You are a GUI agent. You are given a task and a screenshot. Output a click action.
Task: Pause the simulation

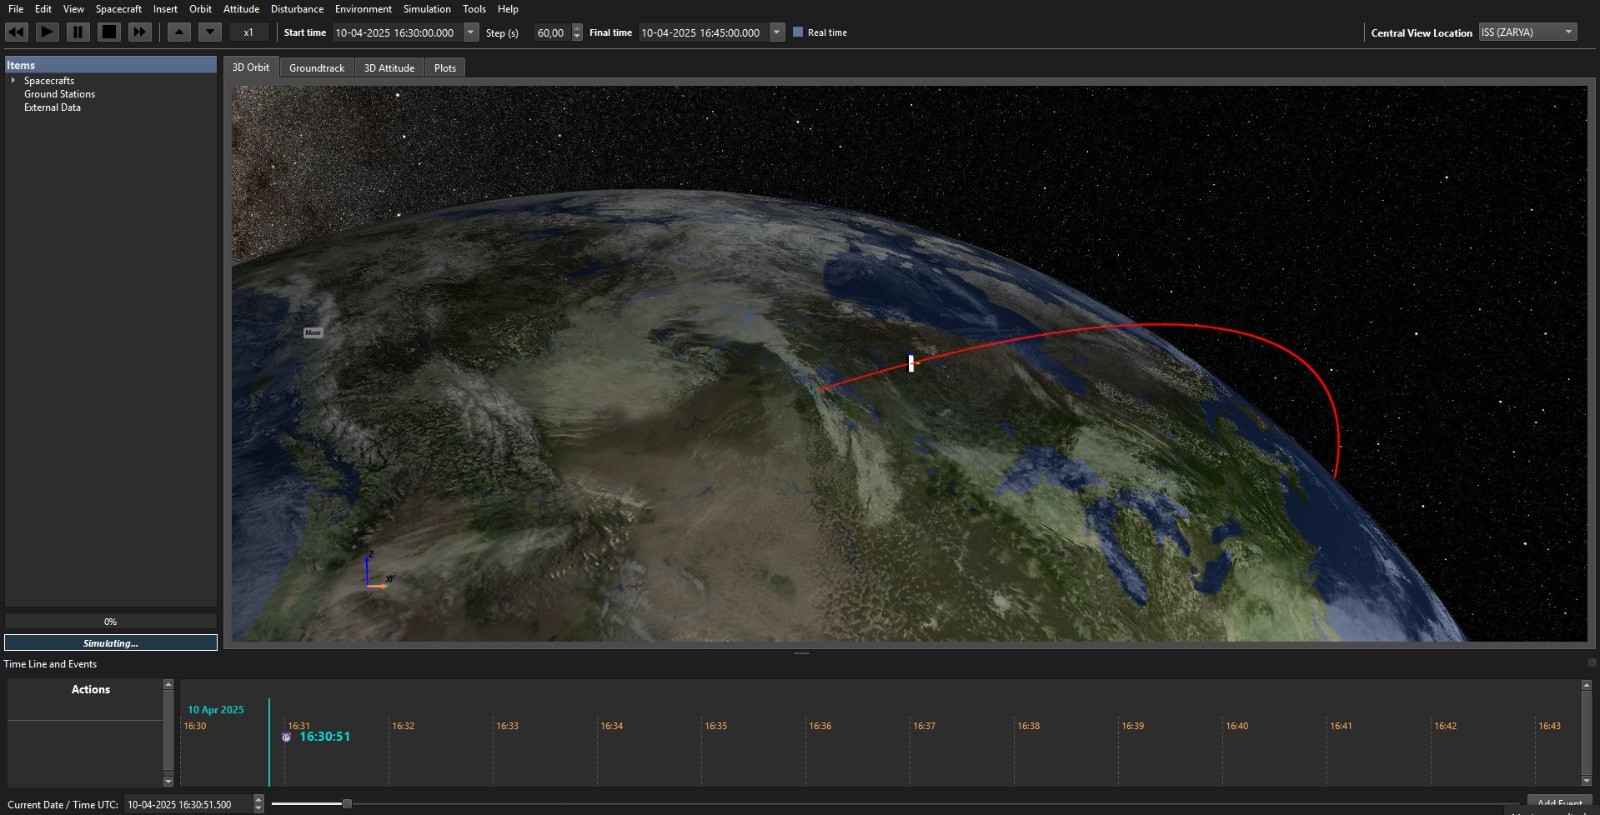(78, 32)
